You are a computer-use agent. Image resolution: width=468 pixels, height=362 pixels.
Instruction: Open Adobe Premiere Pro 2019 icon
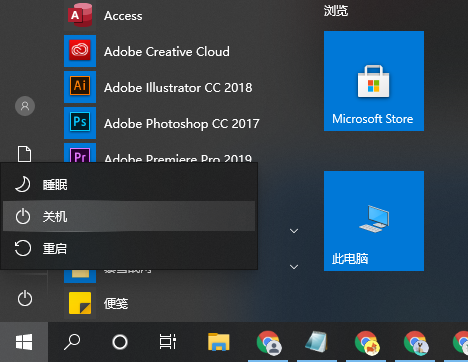coord(80,154)
